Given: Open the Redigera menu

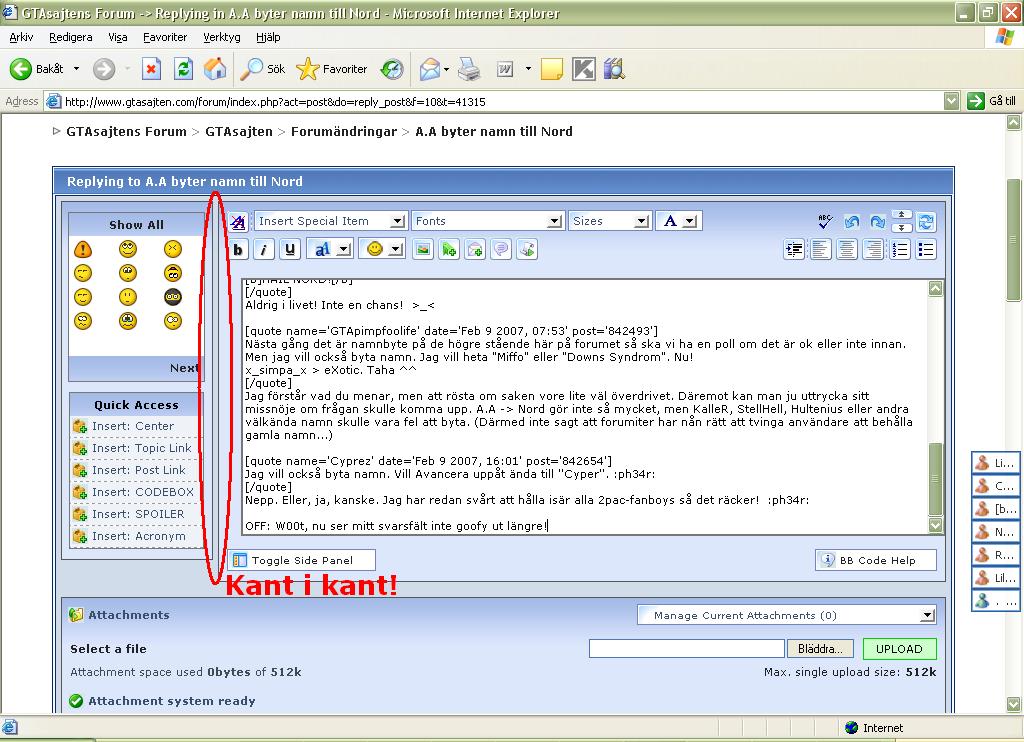Looking at the screenshot, I should [x=71, y=37].
